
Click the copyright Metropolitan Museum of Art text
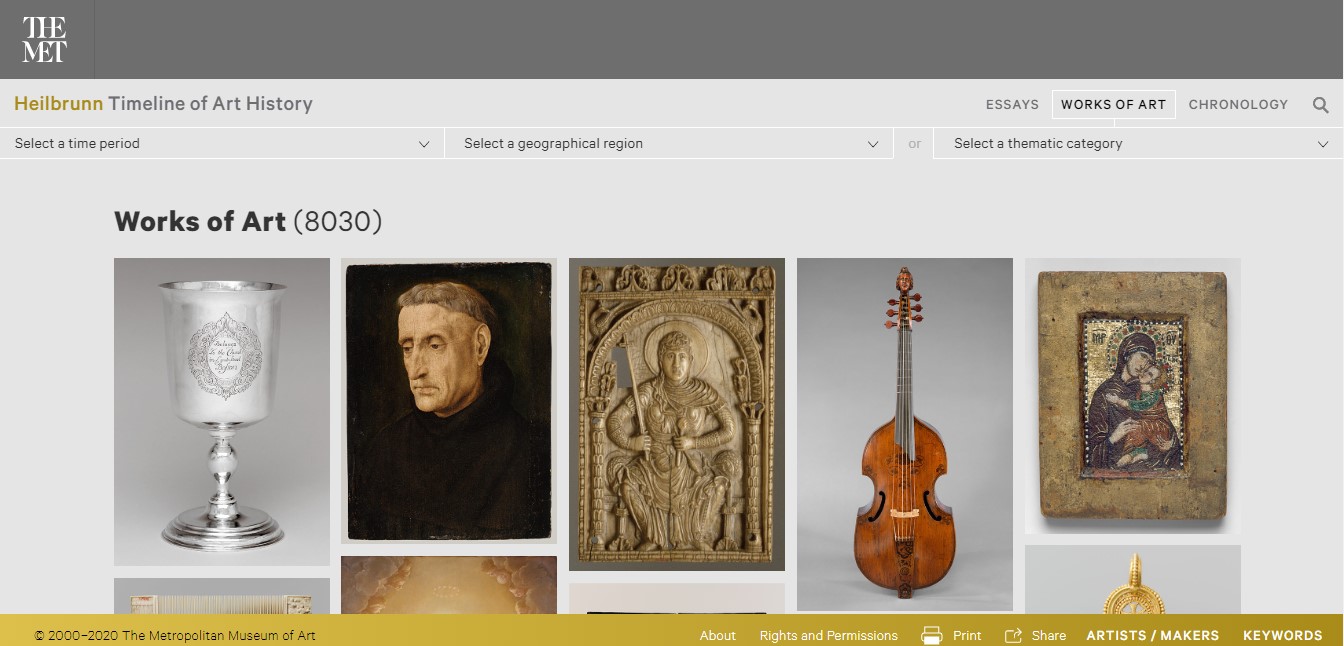click(175, 635)
